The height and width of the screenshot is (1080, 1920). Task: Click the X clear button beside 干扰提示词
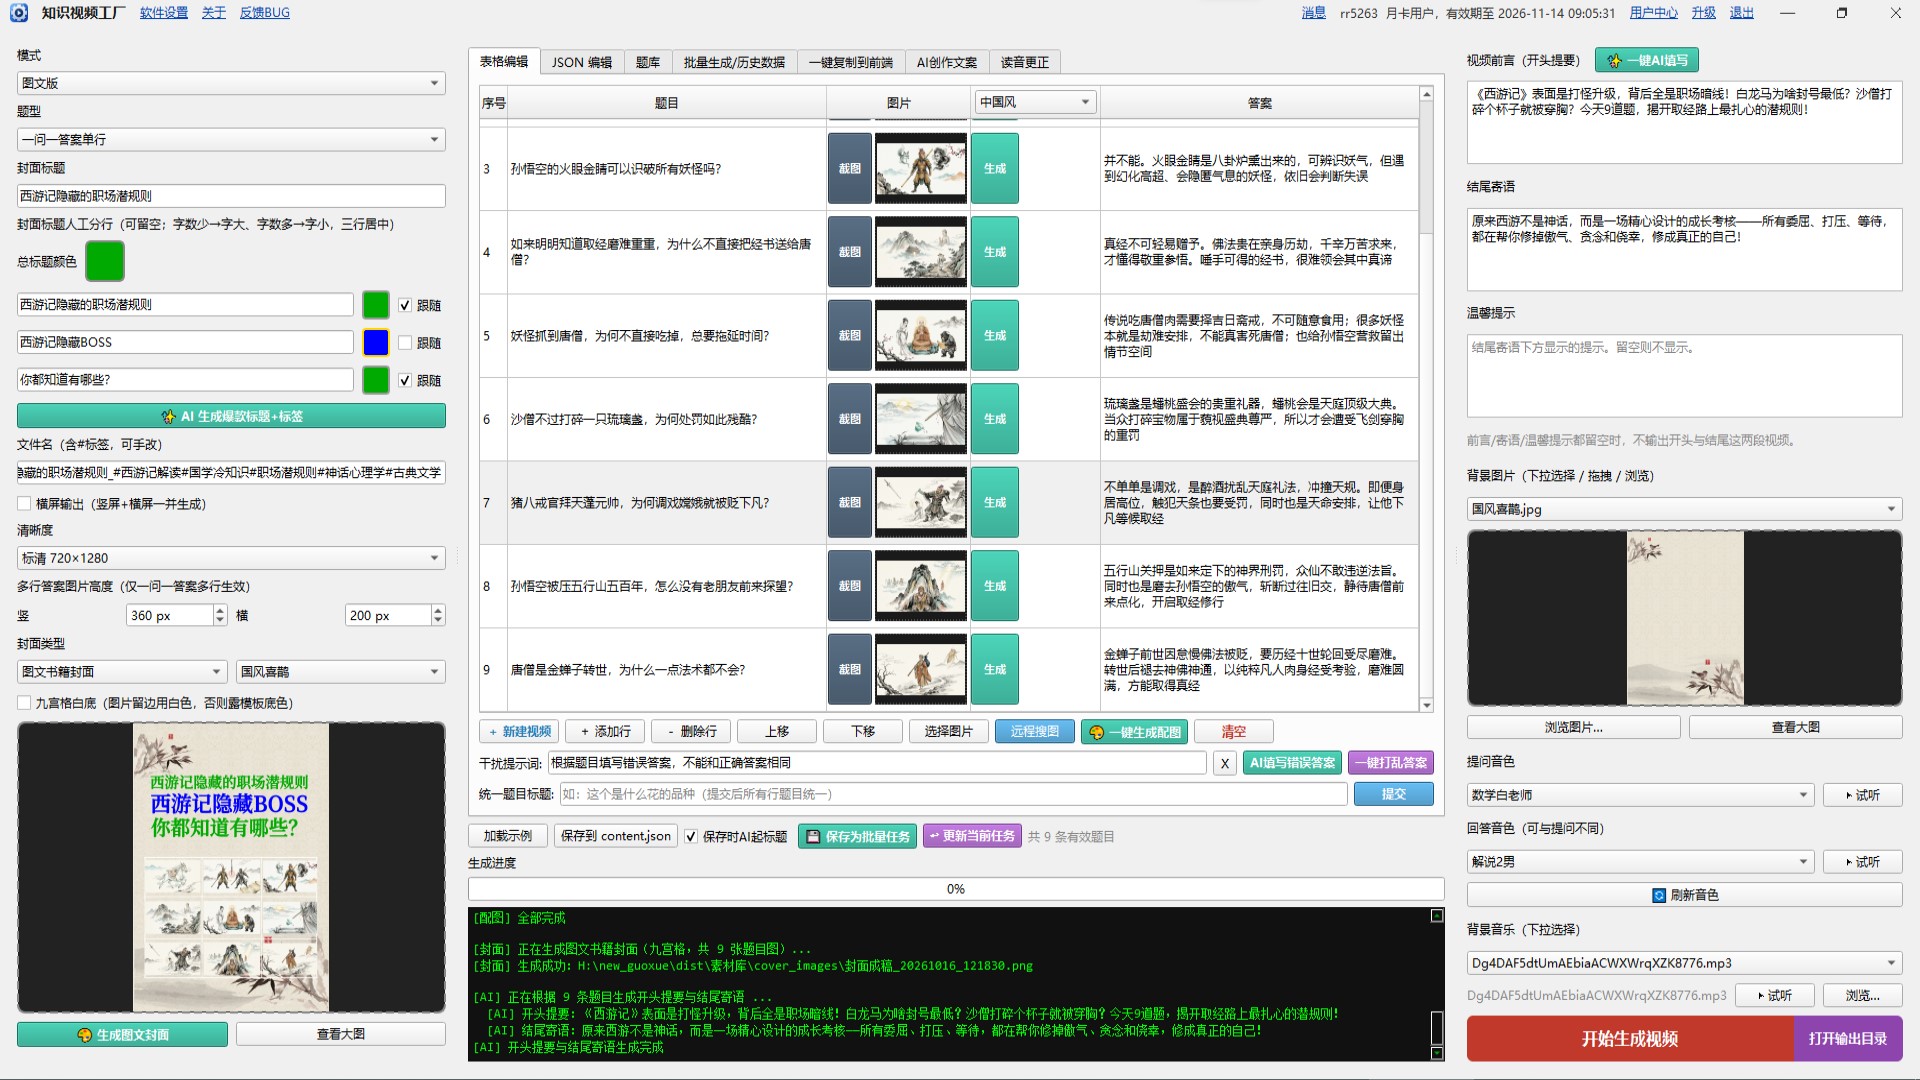(1224, 763)
